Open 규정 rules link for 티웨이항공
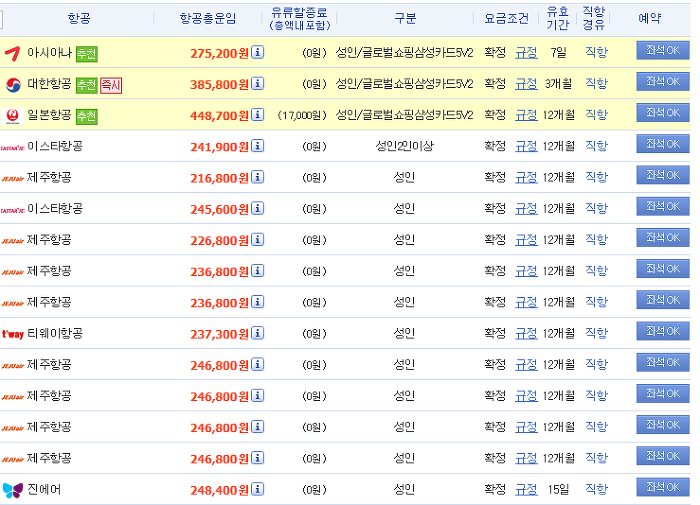The height and width of the screenshot is (505, 700). click(x=526, y=334)
